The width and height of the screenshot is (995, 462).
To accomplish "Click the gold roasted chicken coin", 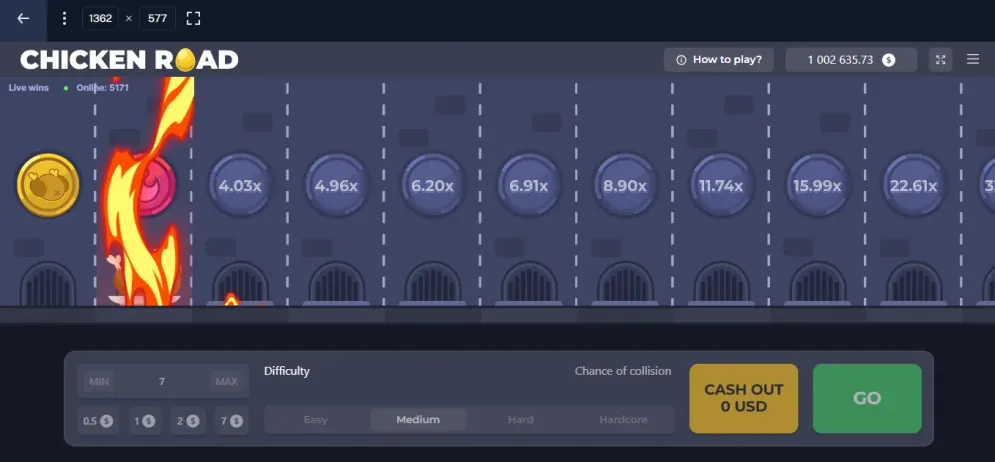I will (48, 185).
